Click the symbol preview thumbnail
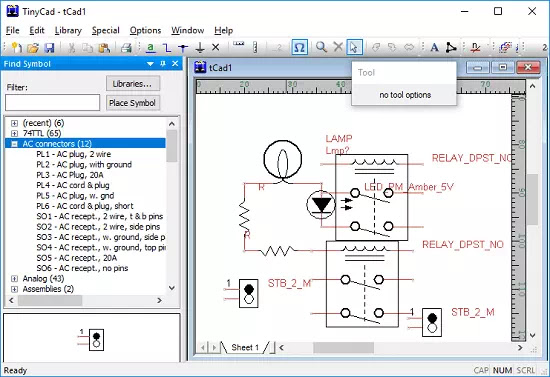This screenshot has height=377, width=550. click(x=92, y=339)
